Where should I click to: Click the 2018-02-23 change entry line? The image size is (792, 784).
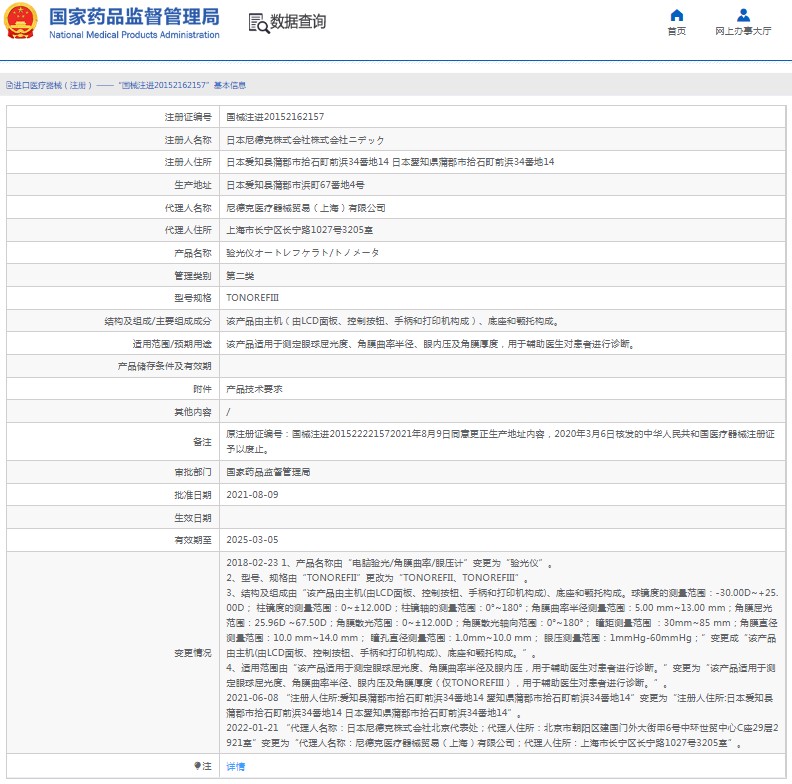point(389,563)
